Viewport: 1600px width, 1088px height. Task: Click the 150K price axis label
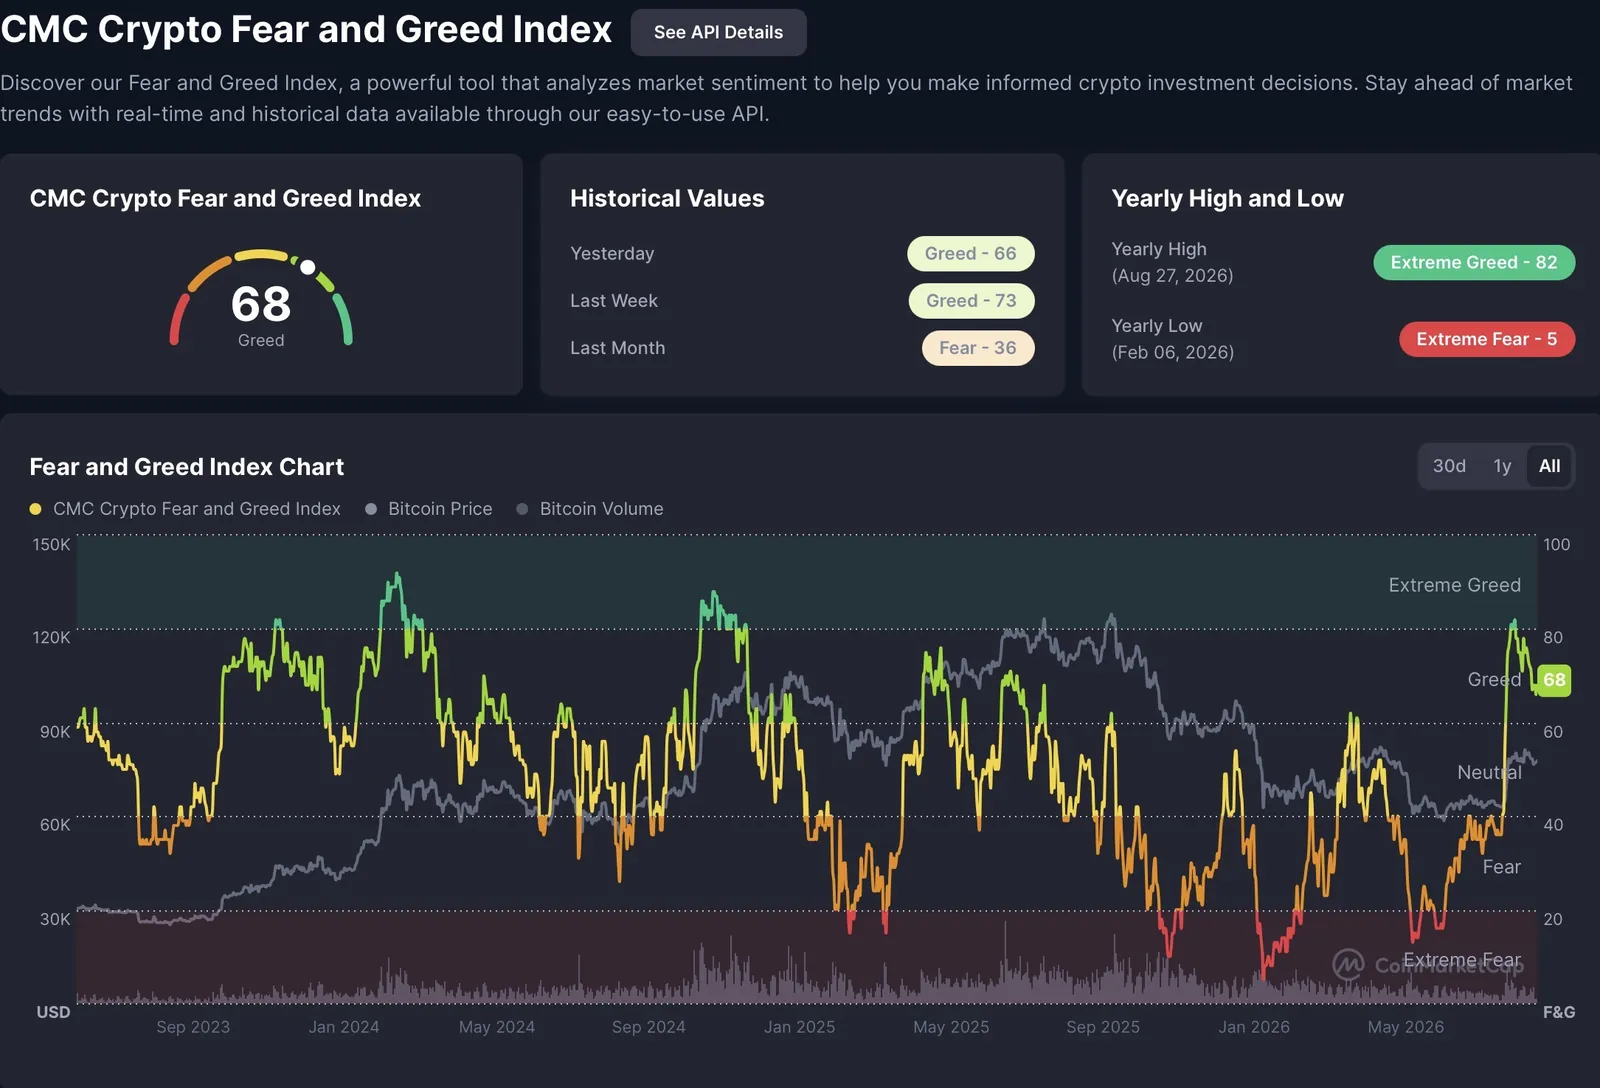[51, 545]
